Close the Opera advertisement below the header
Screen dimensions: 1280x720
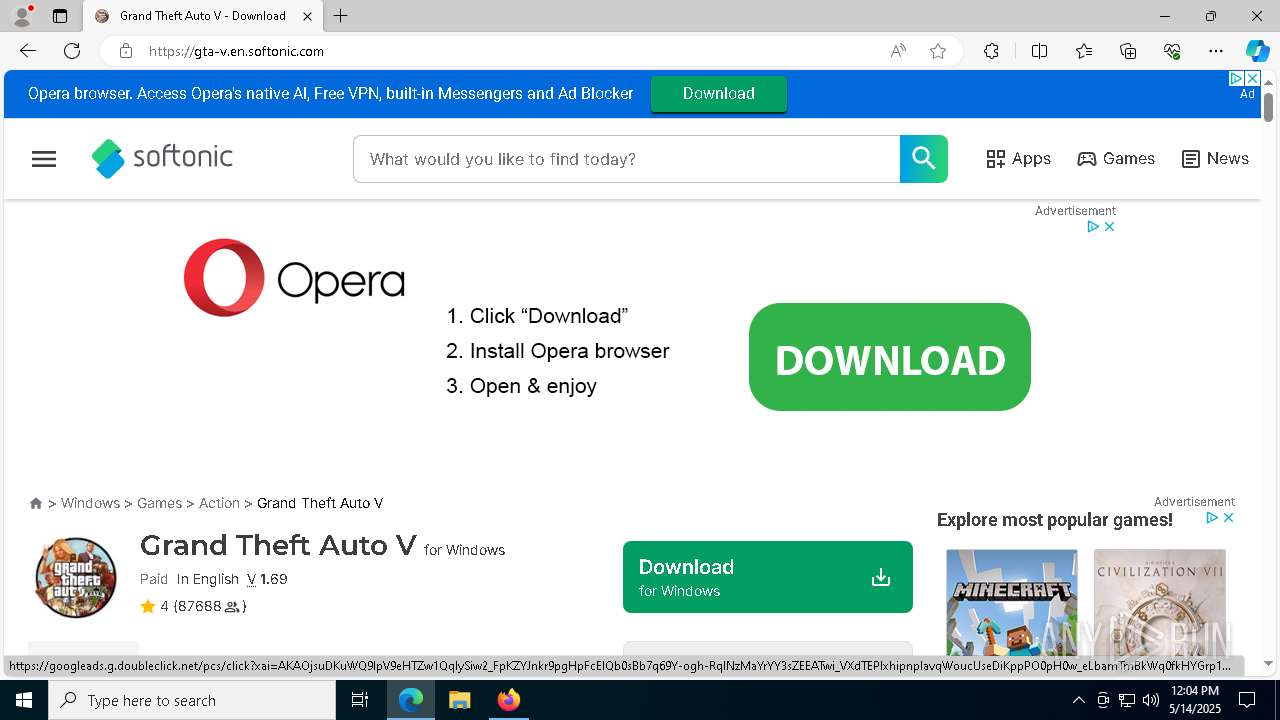(x=1109, y=227)
